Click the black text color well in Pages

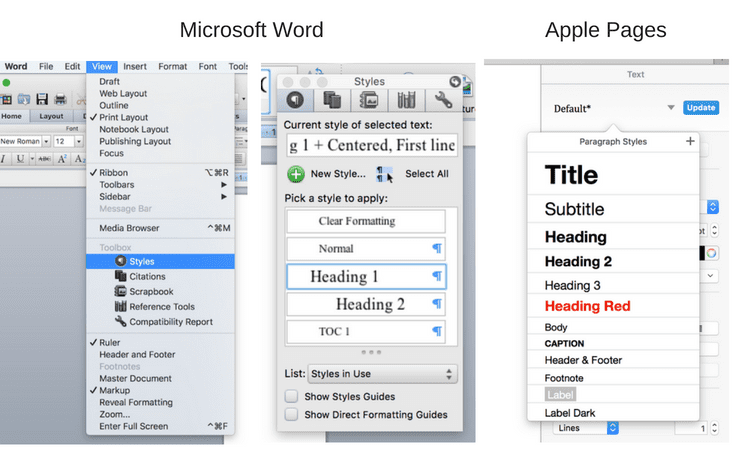click(x=702, y=253)
